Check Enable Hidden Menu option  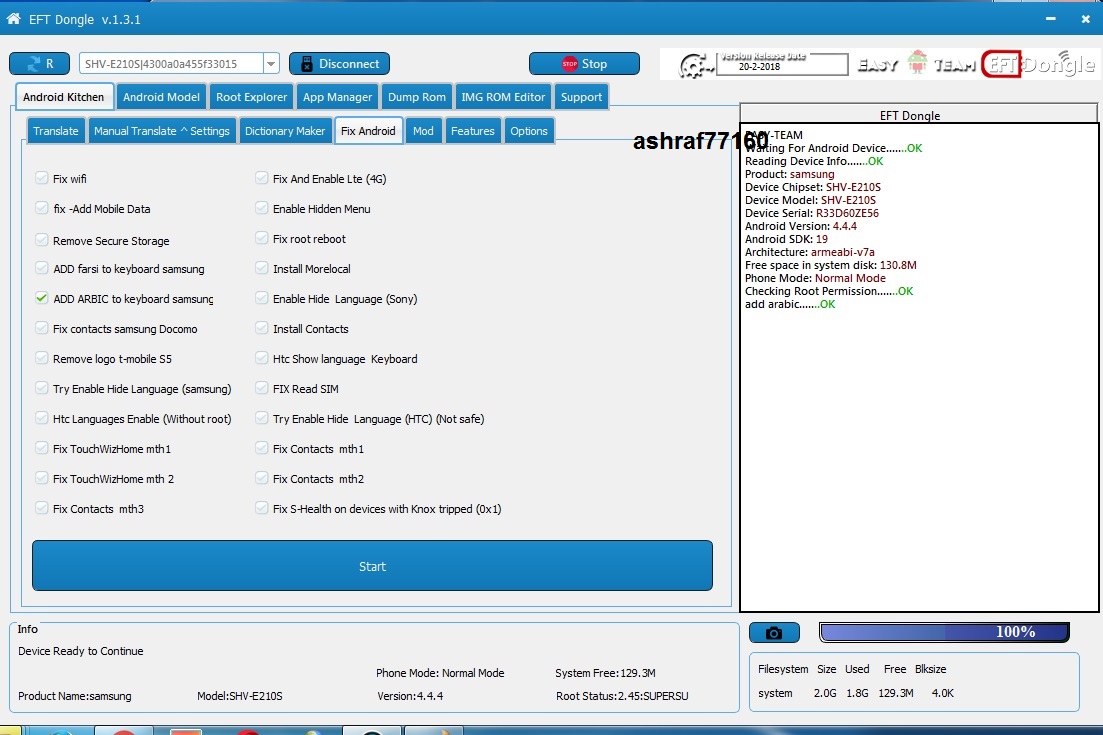(x=262, y=208)
